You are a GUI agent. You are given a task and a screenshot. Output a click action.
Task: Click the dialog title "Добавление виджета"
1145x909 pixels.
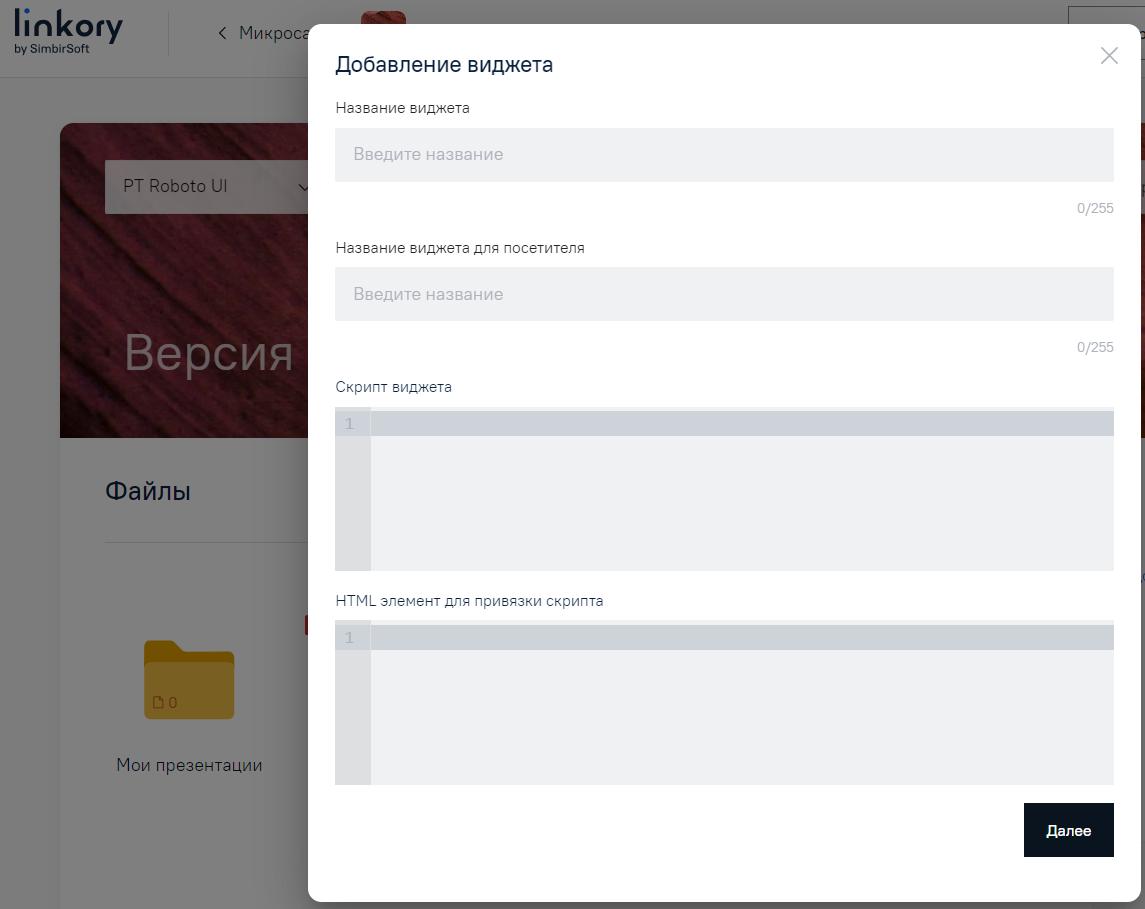(445, 64)
